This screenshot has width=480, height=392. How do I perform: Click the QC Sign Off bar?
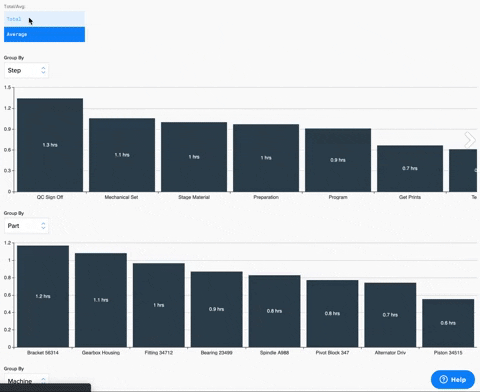point(50,145)
